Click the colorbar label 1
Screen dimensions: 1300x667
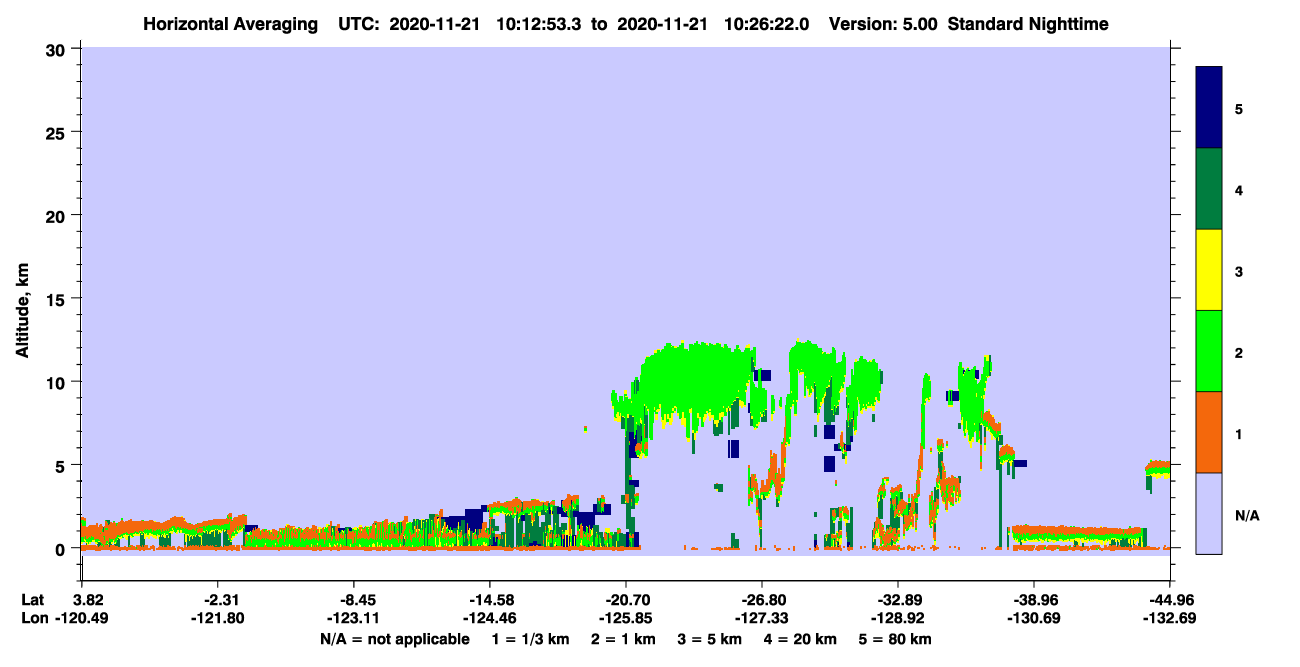pos(1239,433)
